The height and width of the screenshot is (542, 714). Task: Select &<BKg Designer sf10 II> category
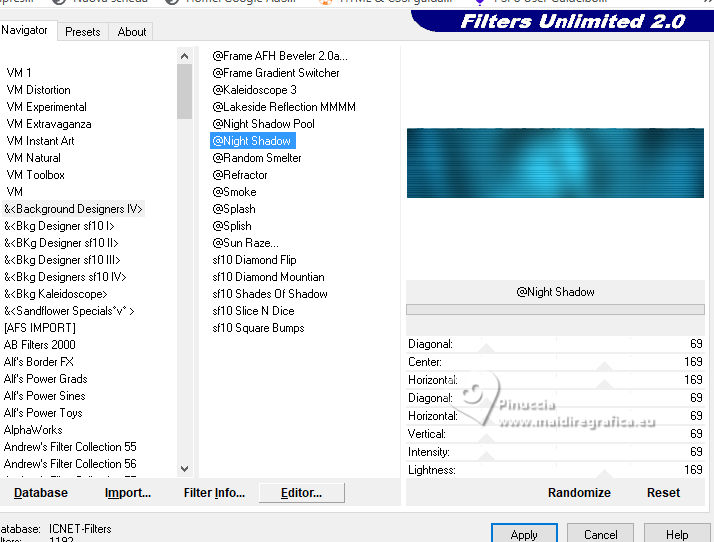pos(61,243)
